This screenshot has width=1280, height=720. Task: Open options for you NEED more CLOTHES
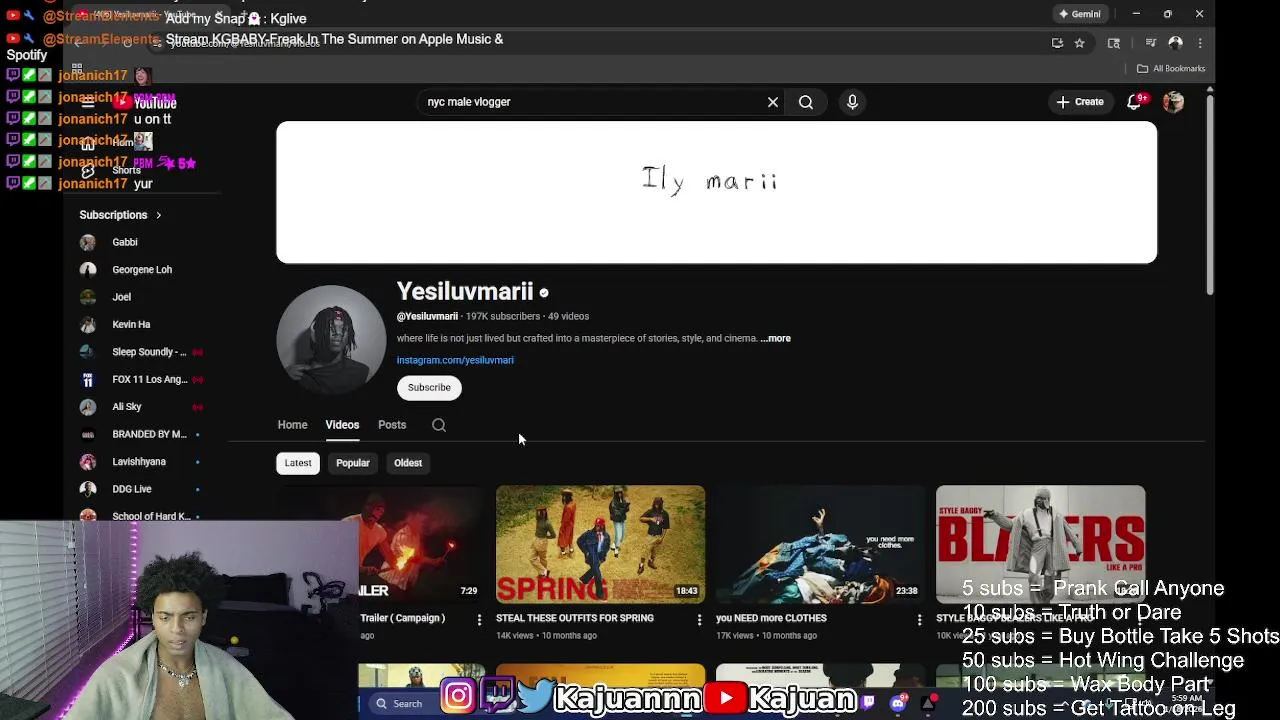pos(919,620)
